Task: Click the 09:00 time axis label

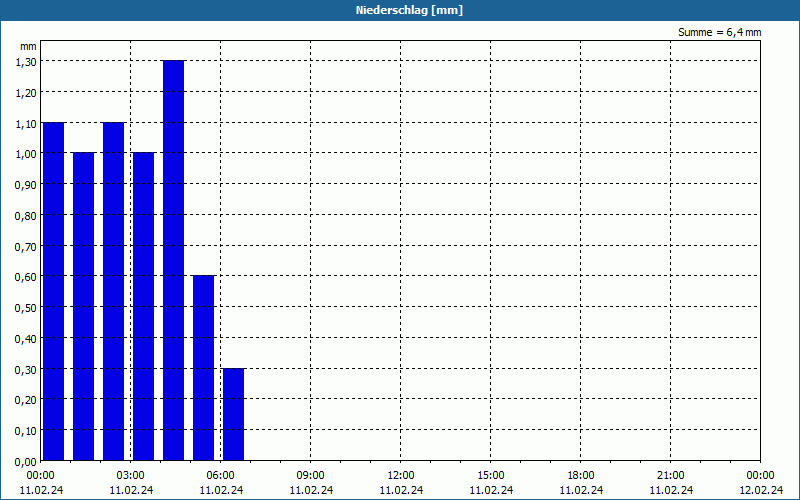Action: point(311,476)
